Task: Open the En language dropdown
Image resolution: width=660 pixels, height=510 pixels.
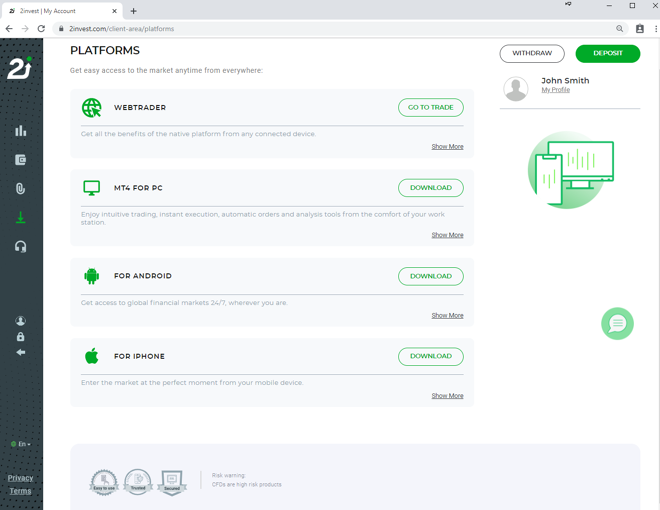Action: pos(21,444)
